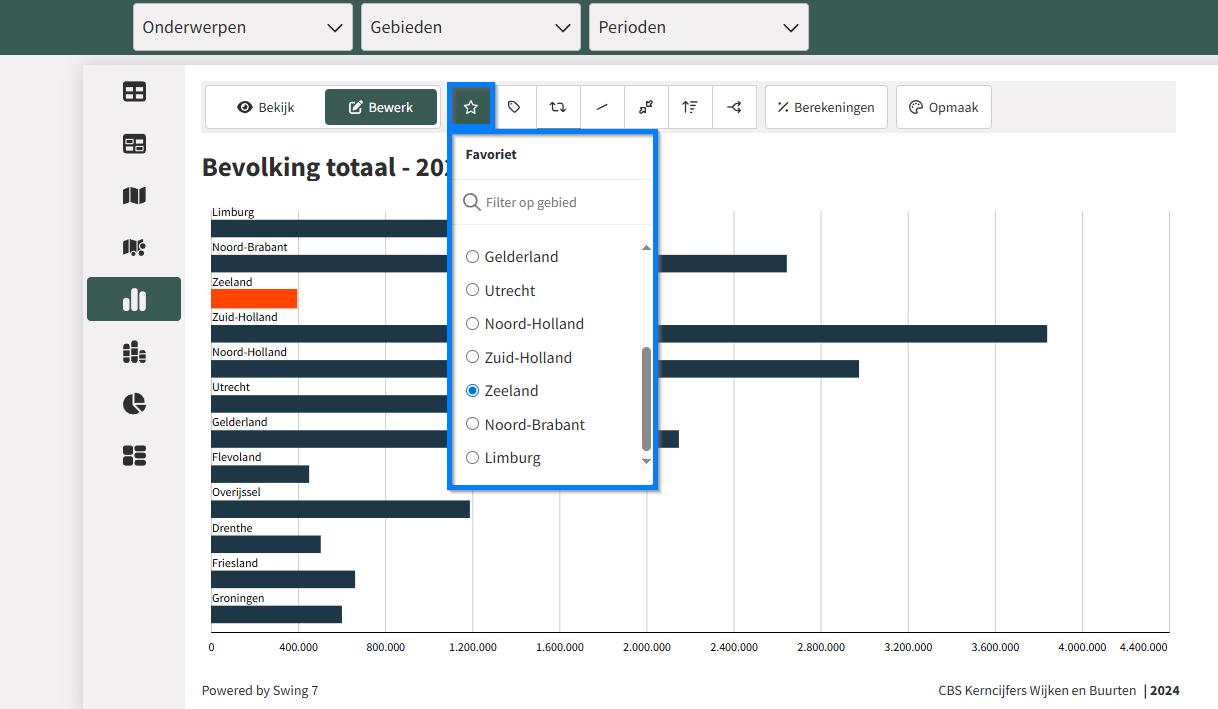Click the Gelderland chart label

pos(240,422)
